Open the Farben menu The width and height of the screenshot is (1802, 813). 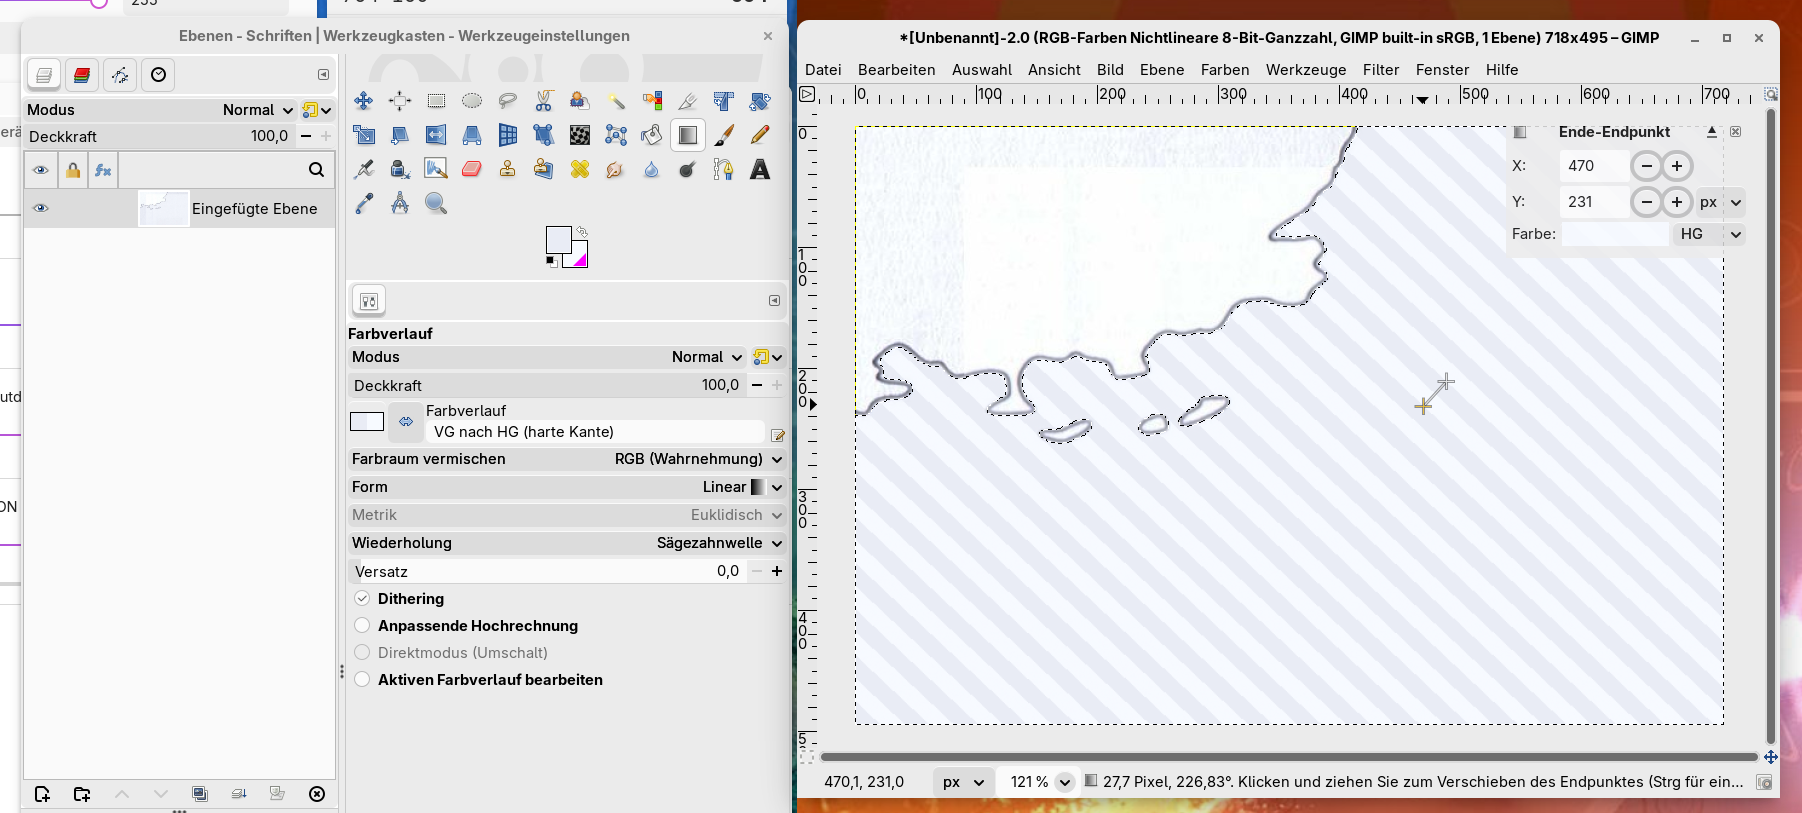tap(1225, 70)
